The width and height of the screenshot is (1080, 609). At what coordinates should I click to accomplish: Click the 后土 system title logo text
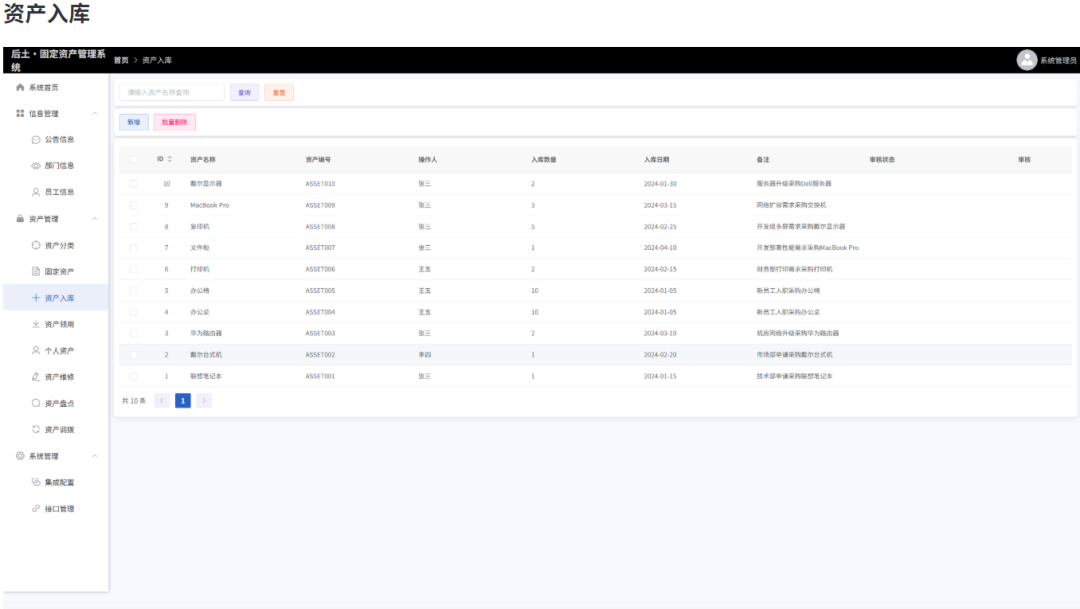click(x=59, y=61)
